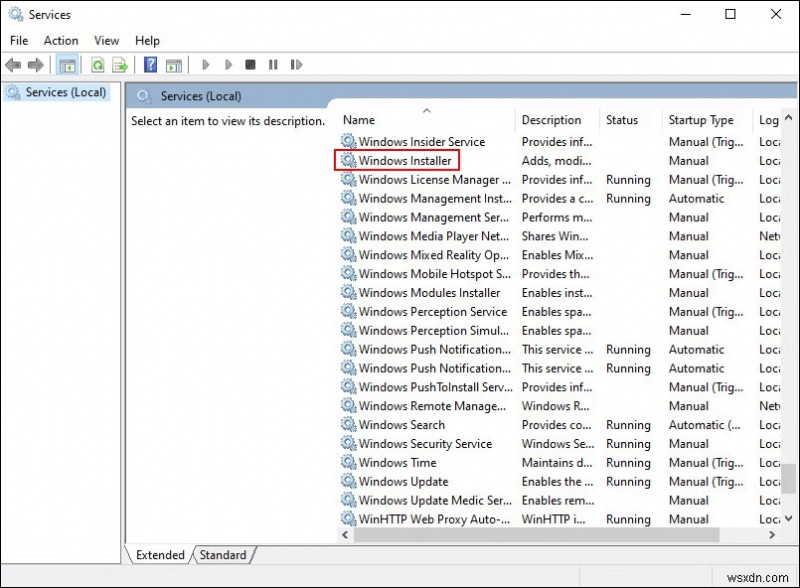Stop the service using the square icon
800x588 pixels.
click(x=250, y=64)
